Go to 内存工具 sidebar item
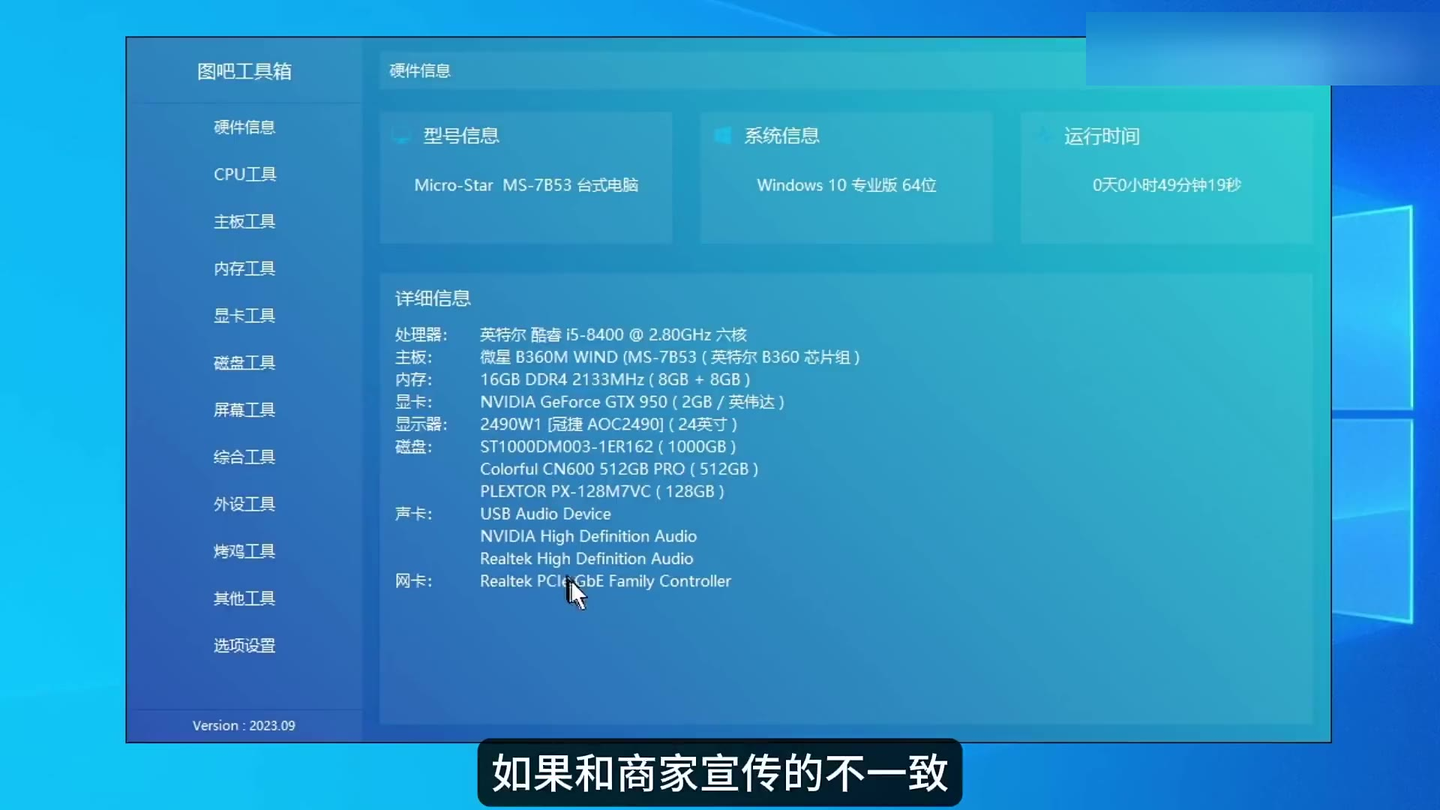The image size is (1440, 810). [244, 268]
